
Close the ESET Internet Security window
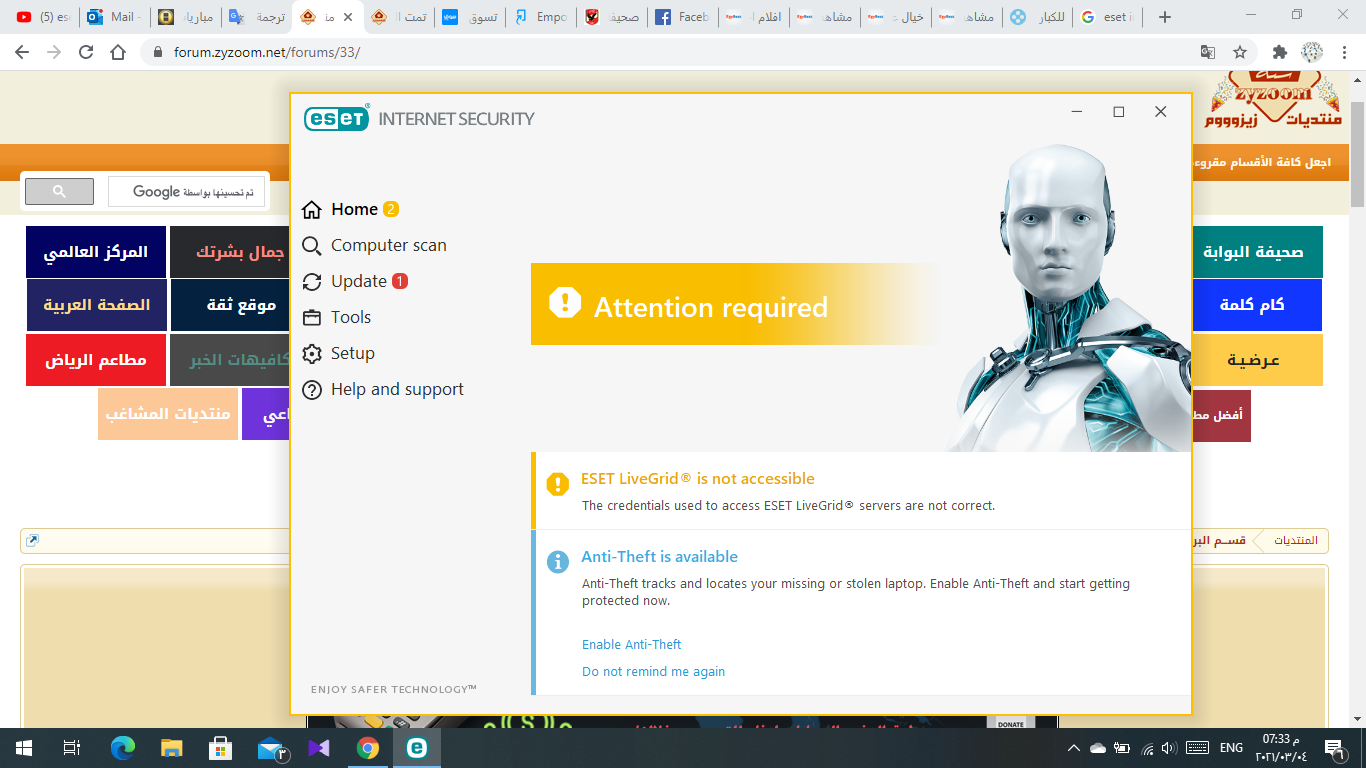coord(1161,112)
